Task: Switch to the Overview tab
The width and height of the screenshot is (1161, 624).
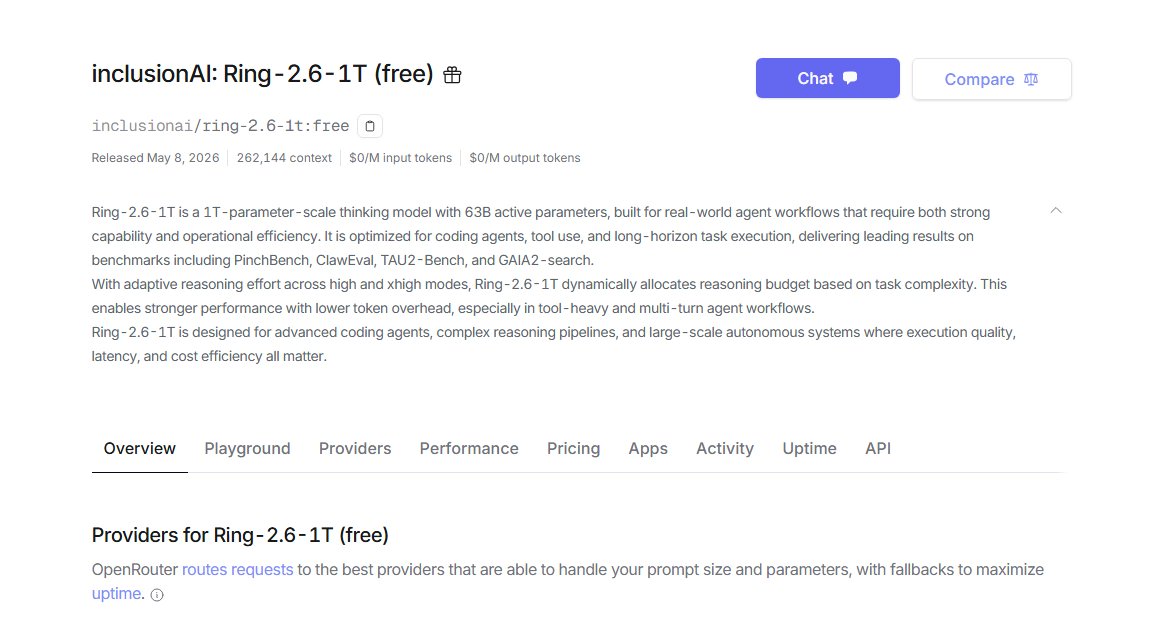Action: click(139, 449)
